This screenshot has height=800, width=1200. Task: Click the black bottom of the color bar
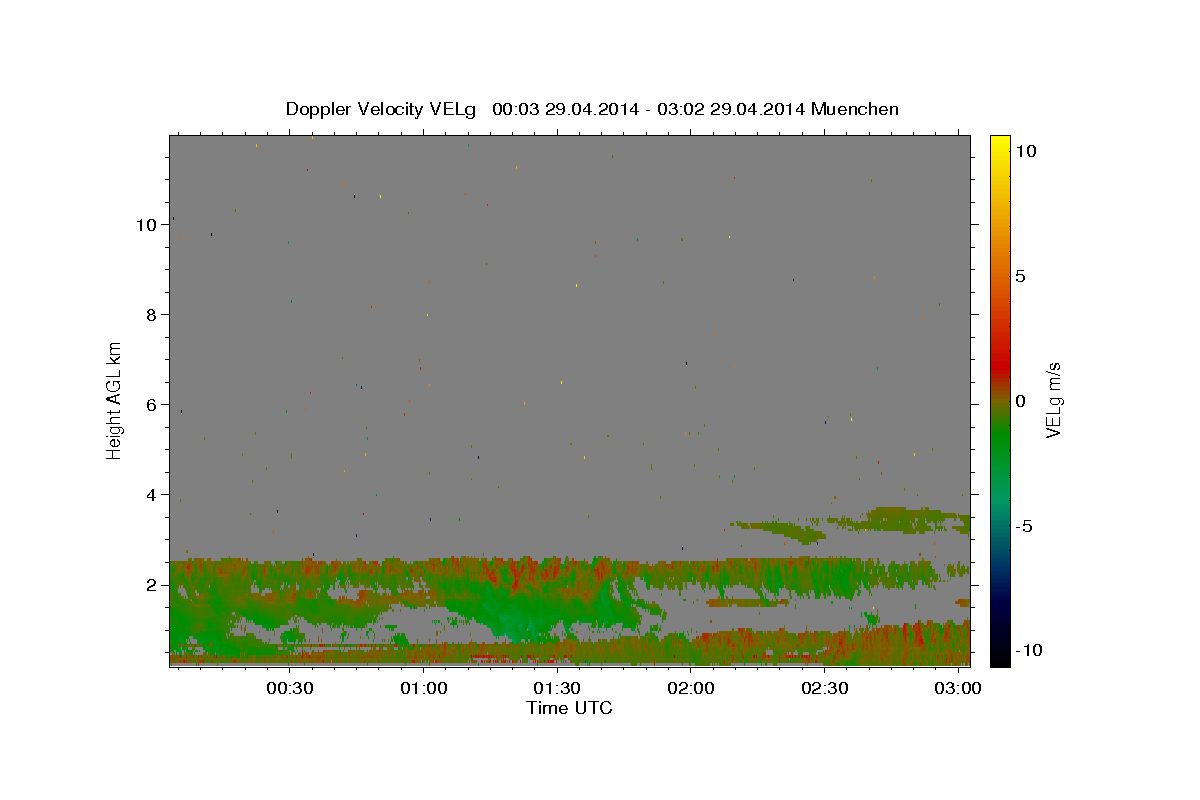[999, 655]
